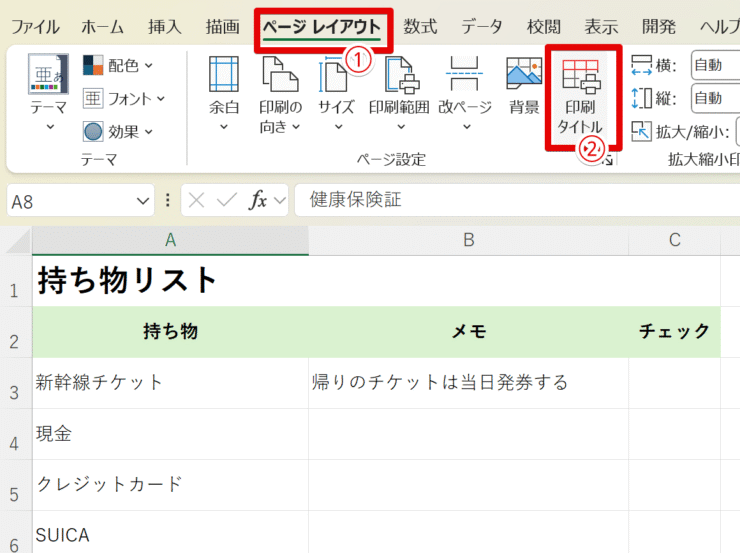The width and height of the screenshot is (740, 553).
Task: Select row 2 header
Action: point(16,332)
